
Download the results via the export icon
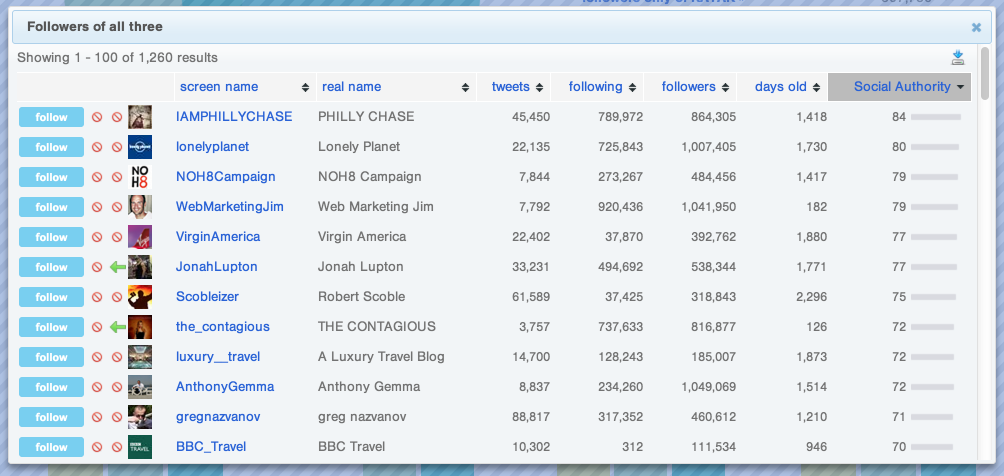[x=958, y=58]
